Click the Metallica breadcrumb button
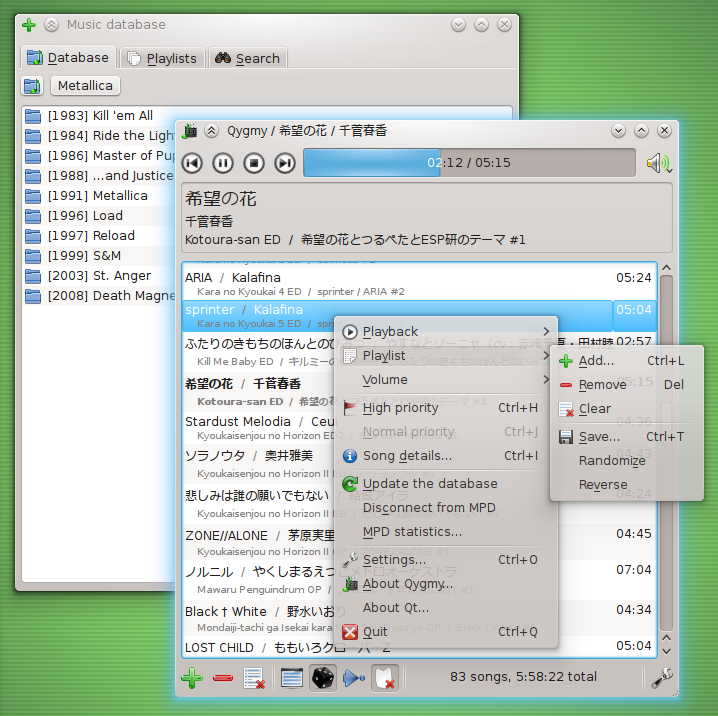This screenshot has height=716, width=718. click(x=86, y=86)
